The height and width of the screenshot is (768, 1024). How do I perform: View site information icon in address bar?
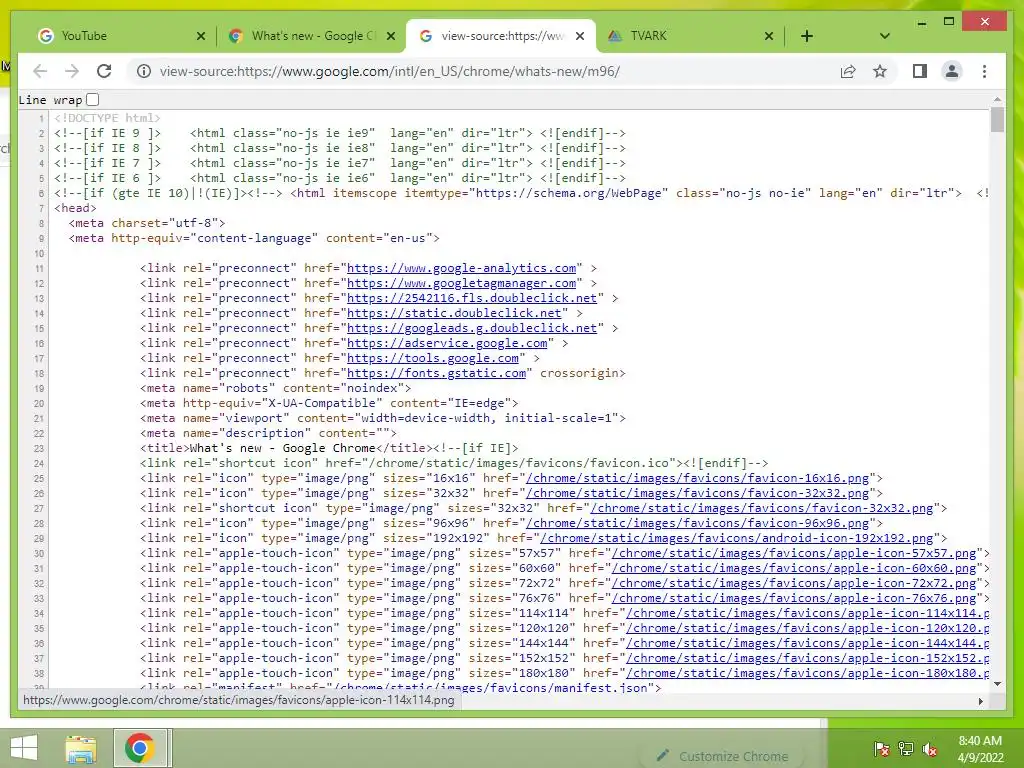tap(144, 71)
